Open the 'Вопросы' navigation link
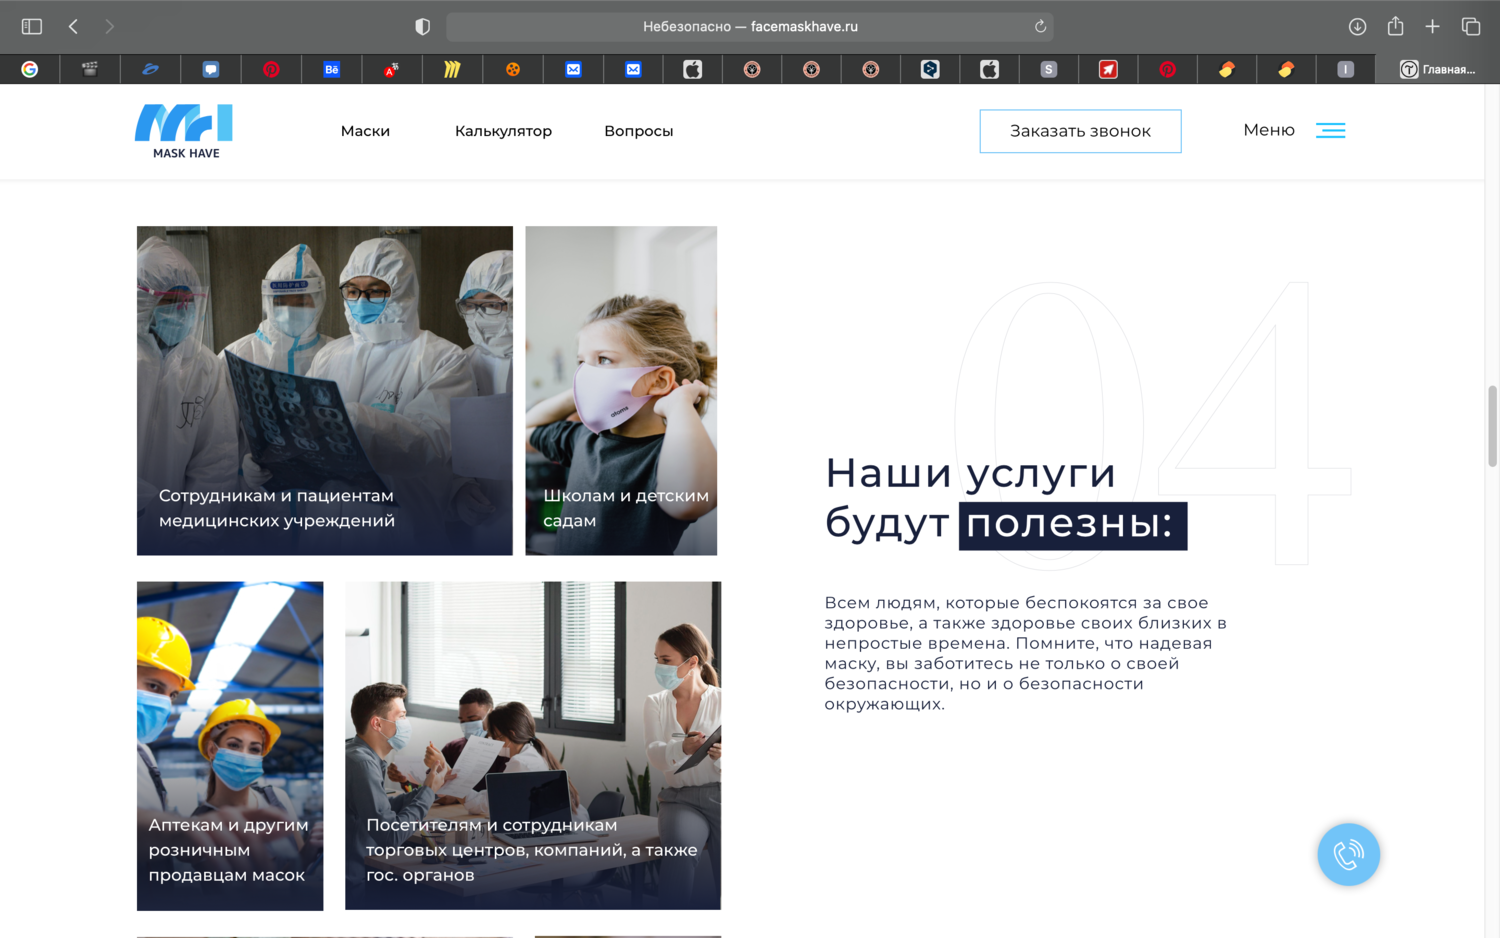This screenshot has height=938, width=1500. click(639, 131)
